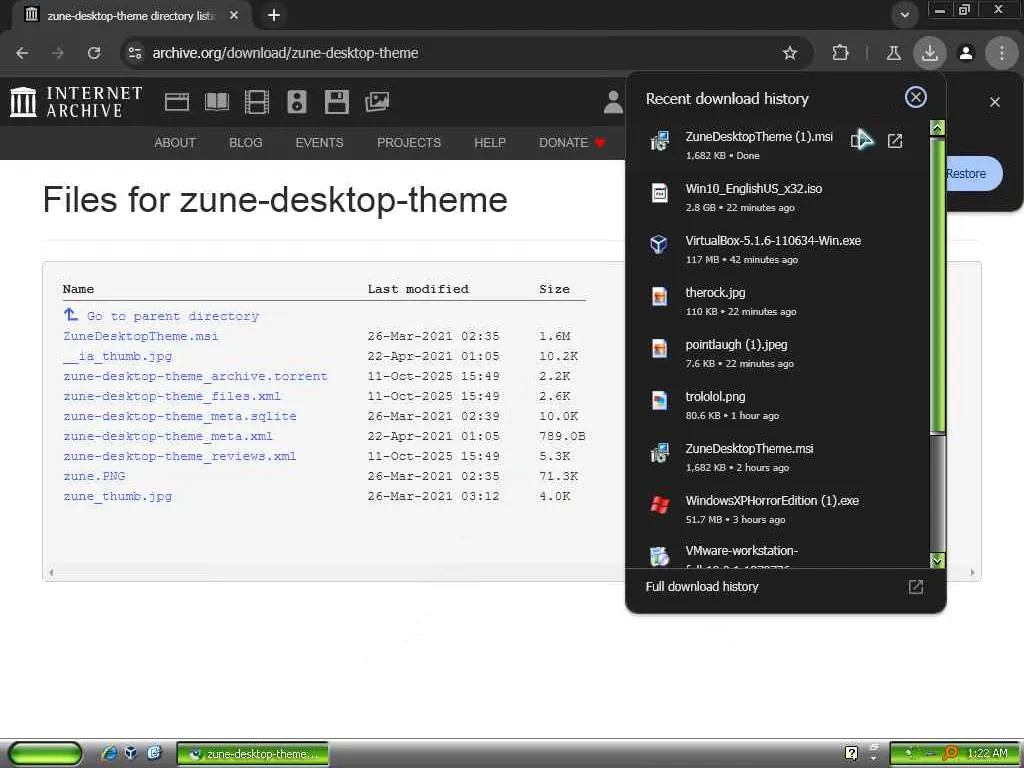Close the restore bubble with X

[x=995, y=102]
